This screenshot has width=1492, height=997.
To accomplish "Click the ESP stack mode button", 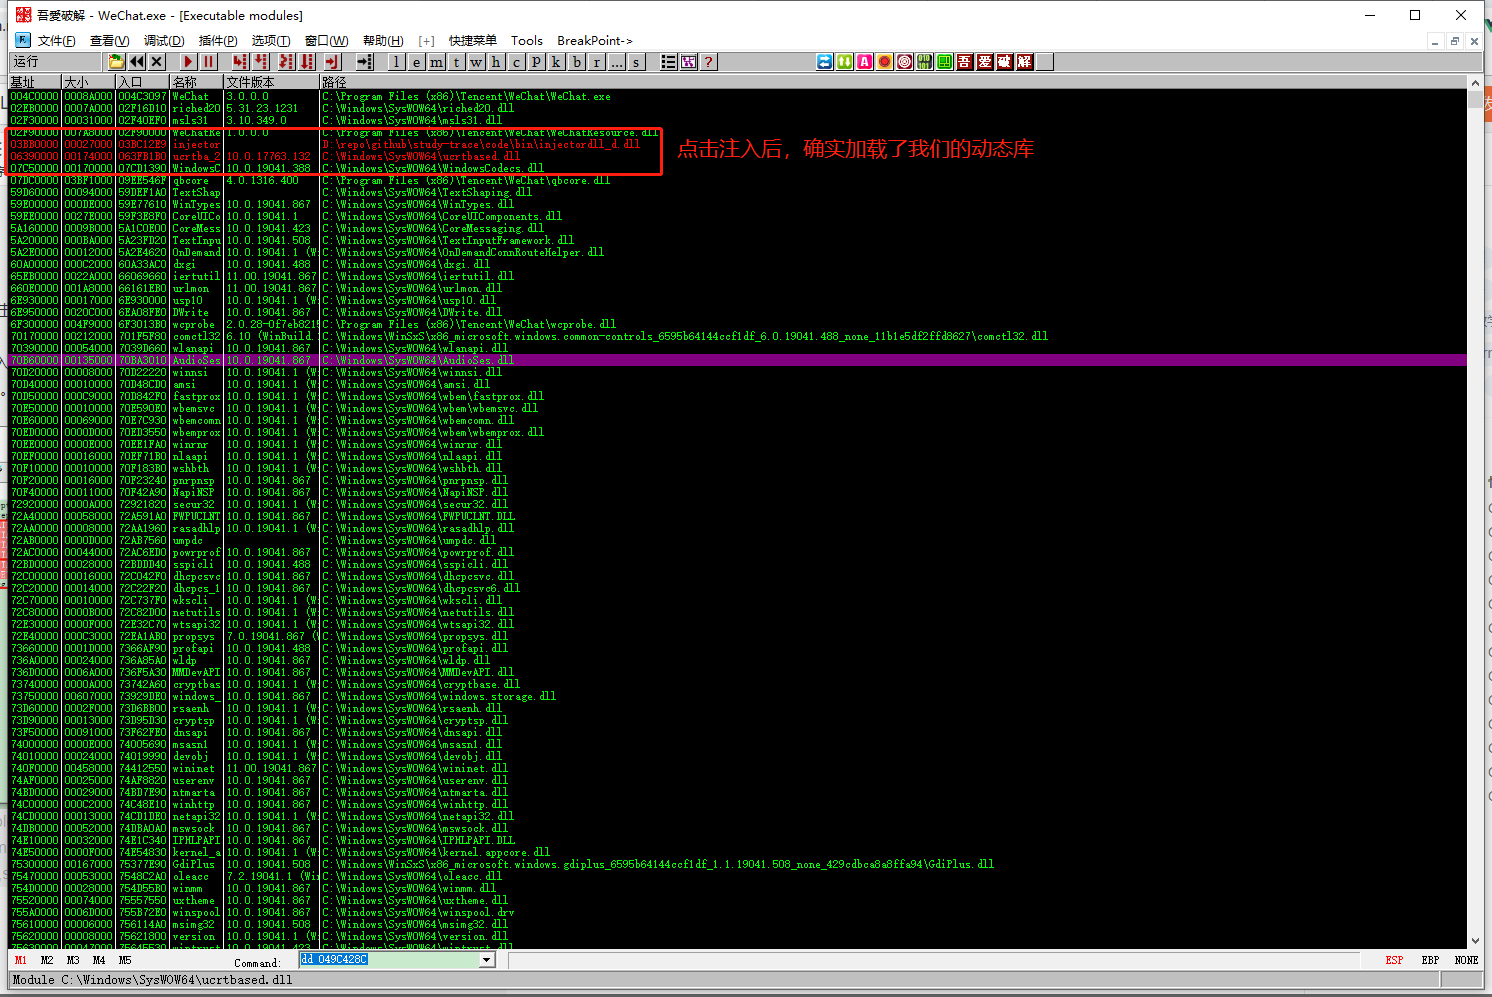I will pyautogui.click(x=1394, y=960).
